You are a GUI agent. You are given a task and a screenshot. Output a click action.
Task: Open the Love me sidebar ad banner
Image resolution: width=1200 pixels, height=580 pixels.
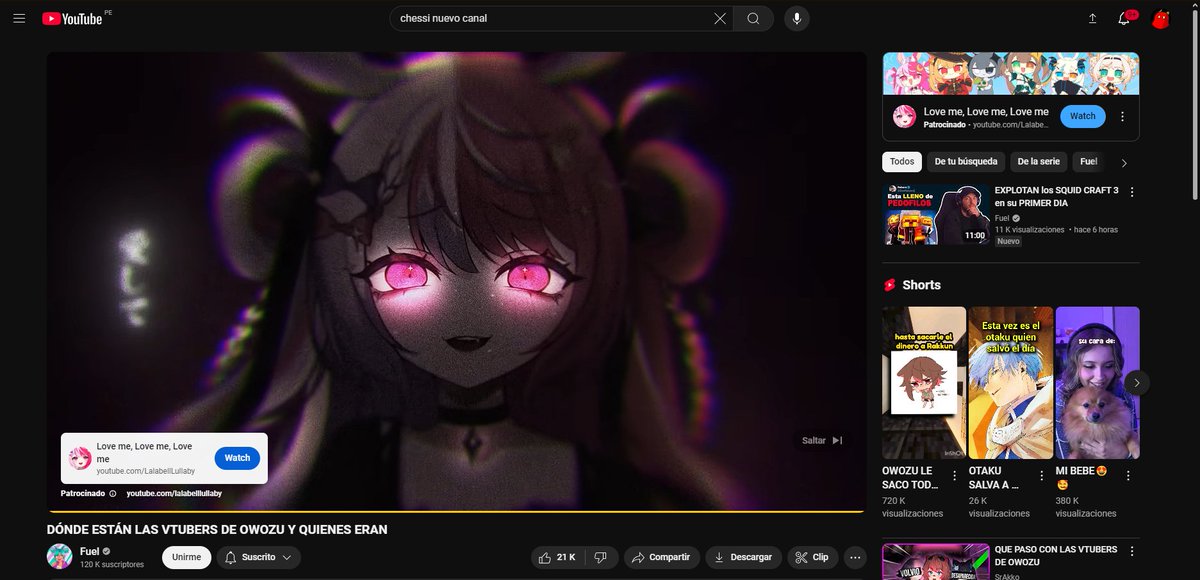click(x=1011, y=73)
